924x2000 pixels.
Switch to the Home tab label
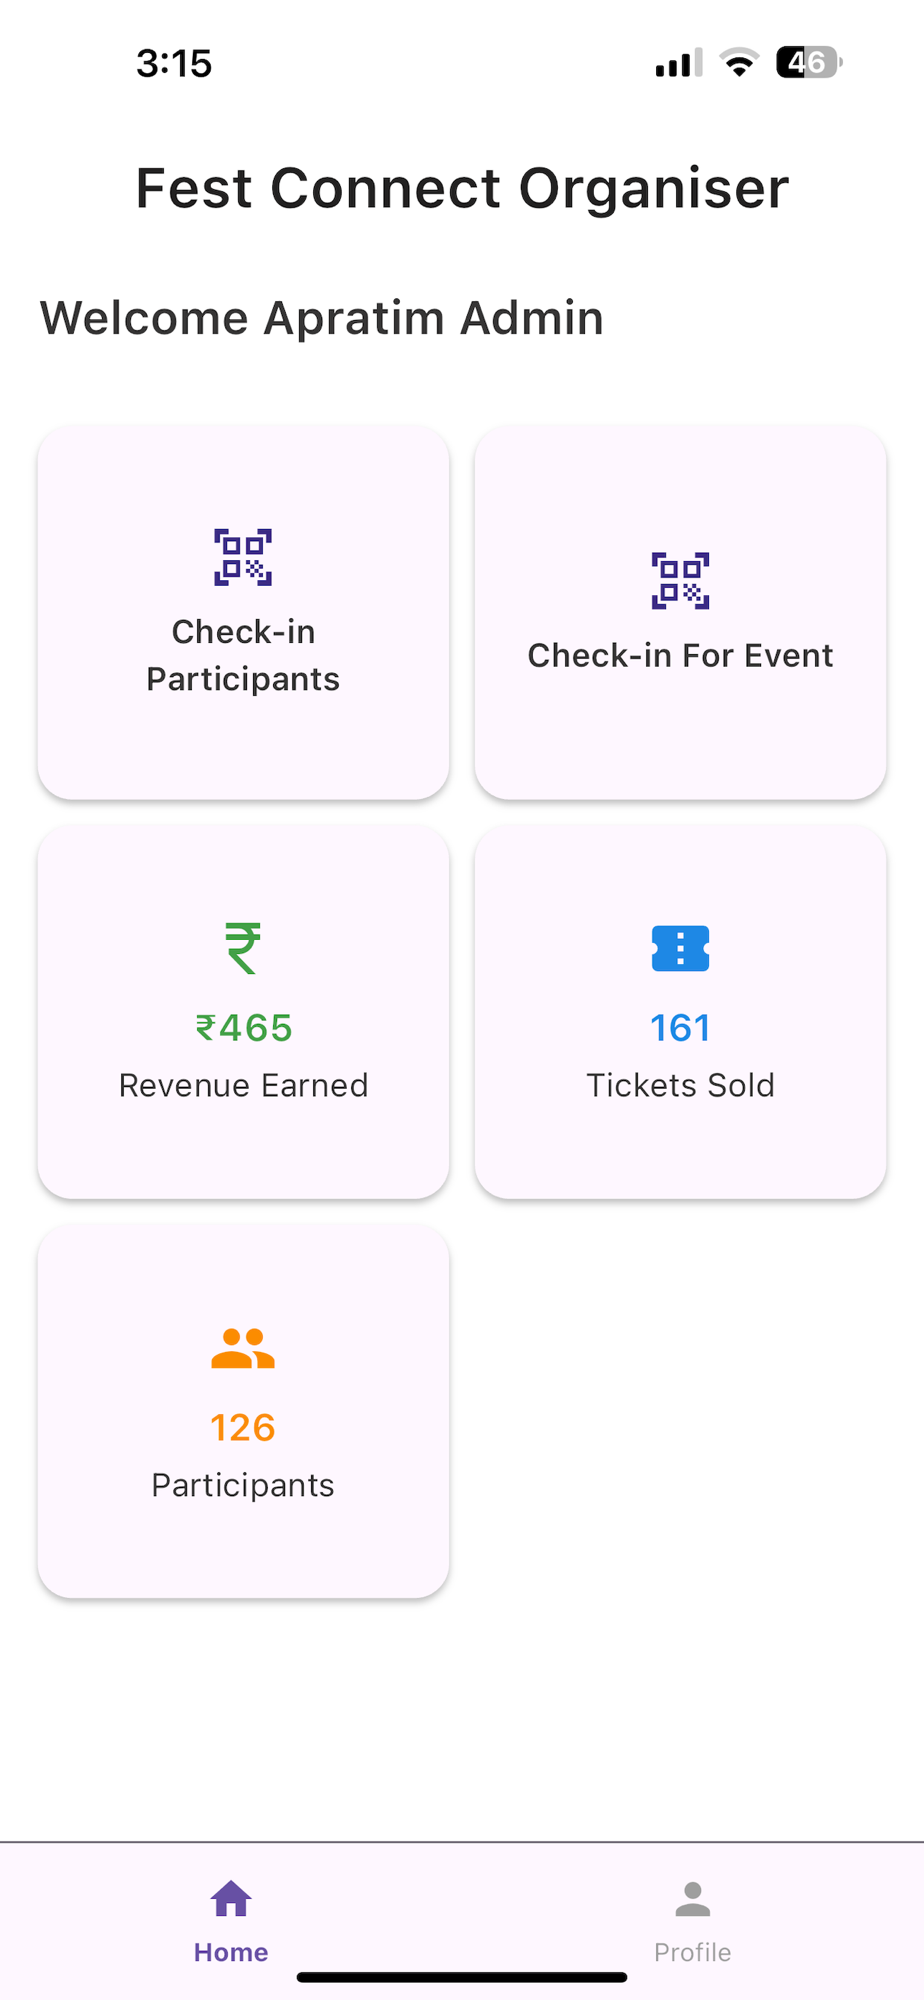(x=231, y=1952)
